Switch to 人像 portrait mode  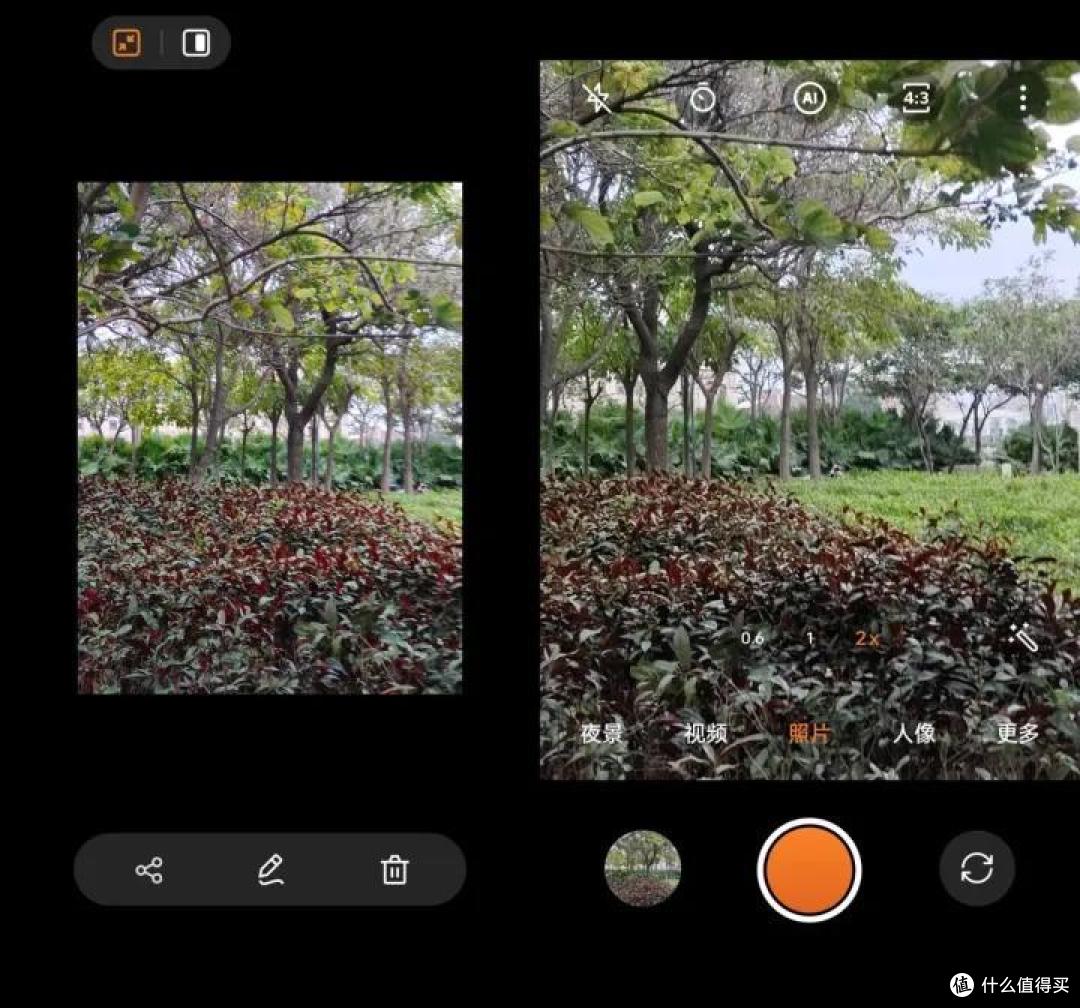(x=914, y=733)
